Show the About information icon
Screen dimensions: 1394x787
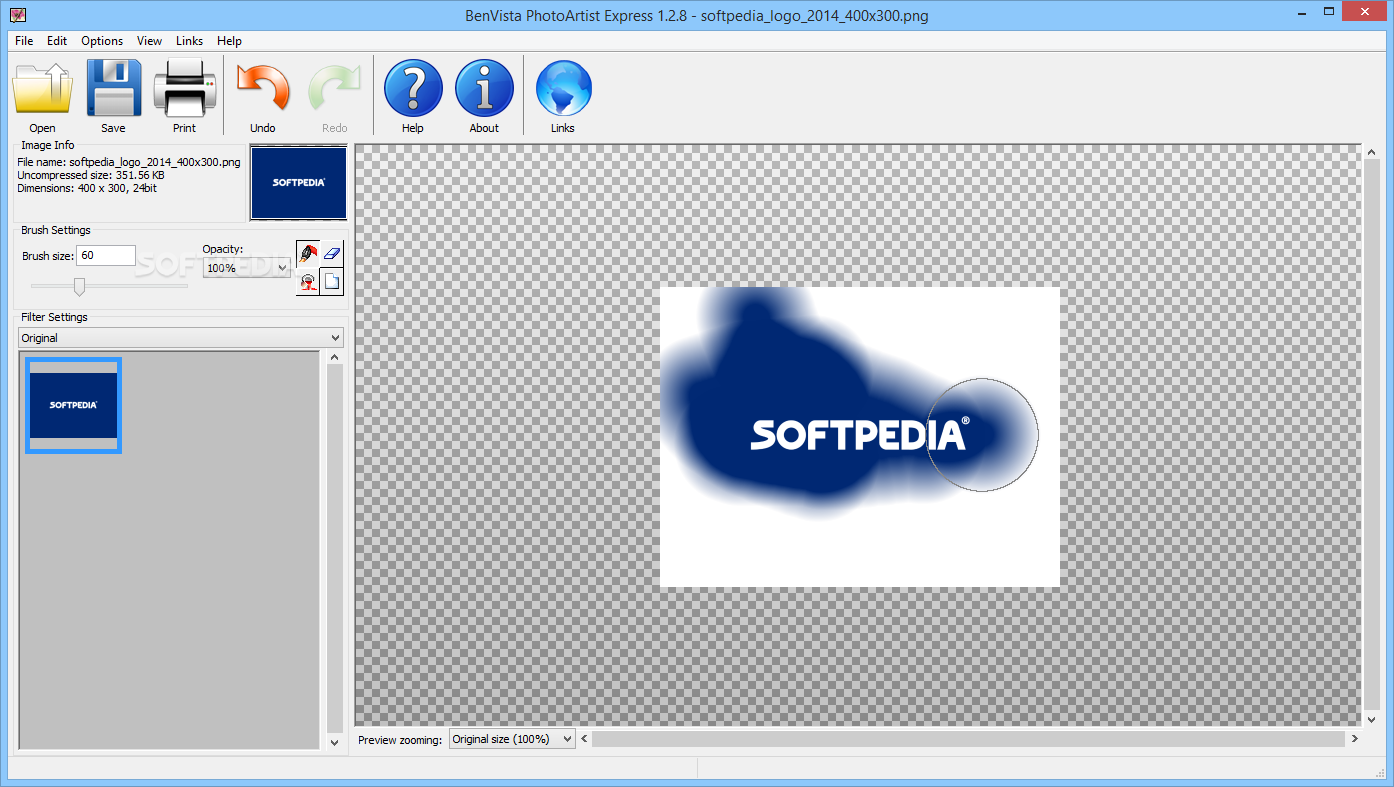coord(484,88)
